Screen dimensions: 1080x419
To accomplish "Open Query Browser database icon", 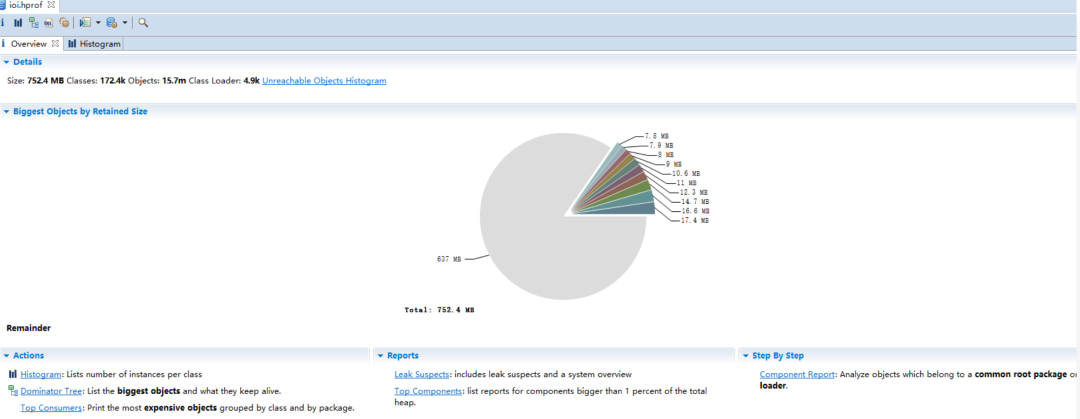I will [x=112, y=23].
